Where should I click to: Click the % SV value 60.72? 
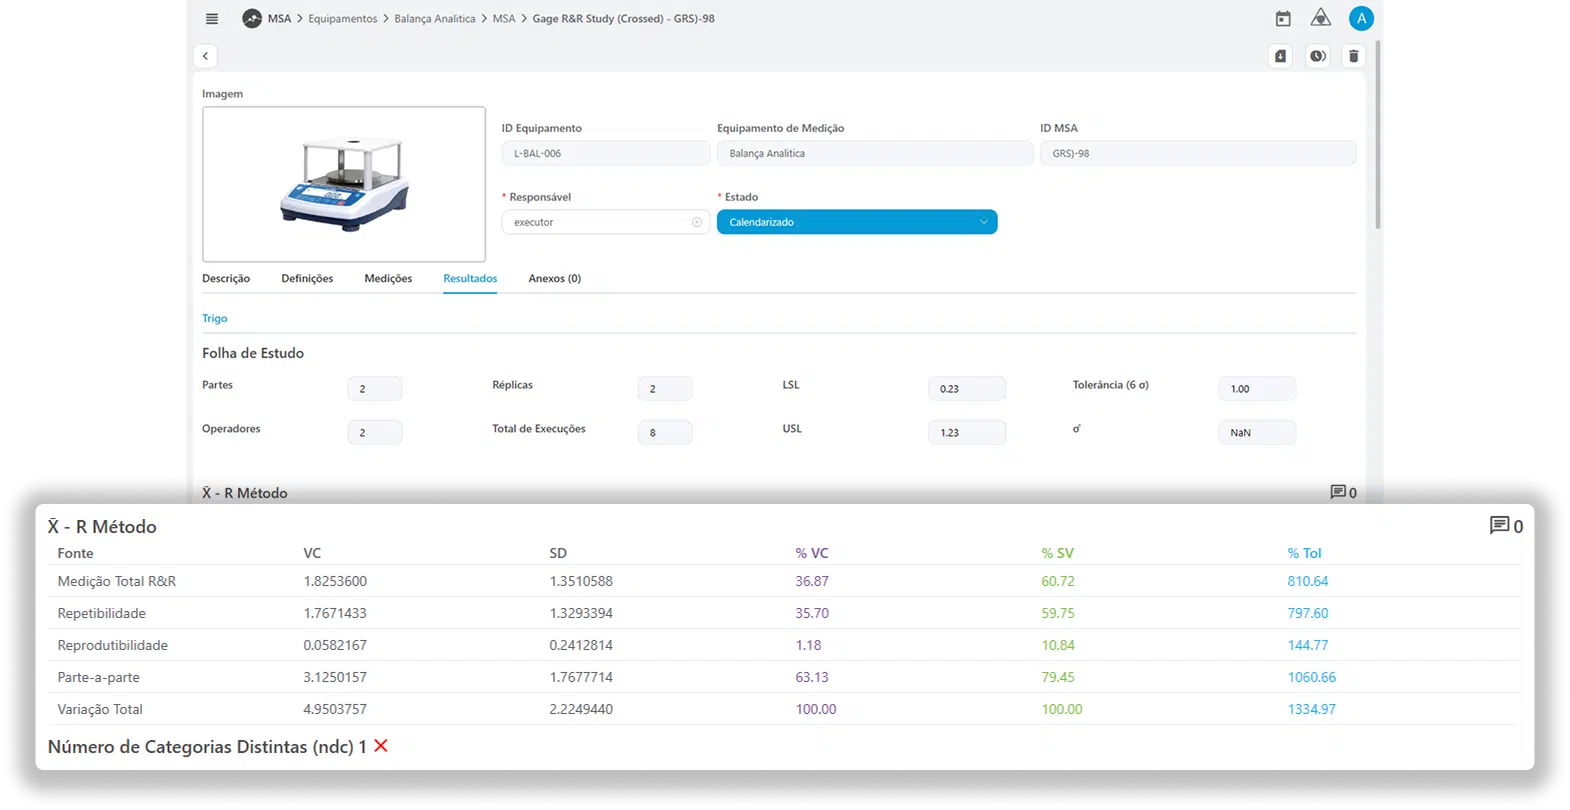pos(1058,581)
